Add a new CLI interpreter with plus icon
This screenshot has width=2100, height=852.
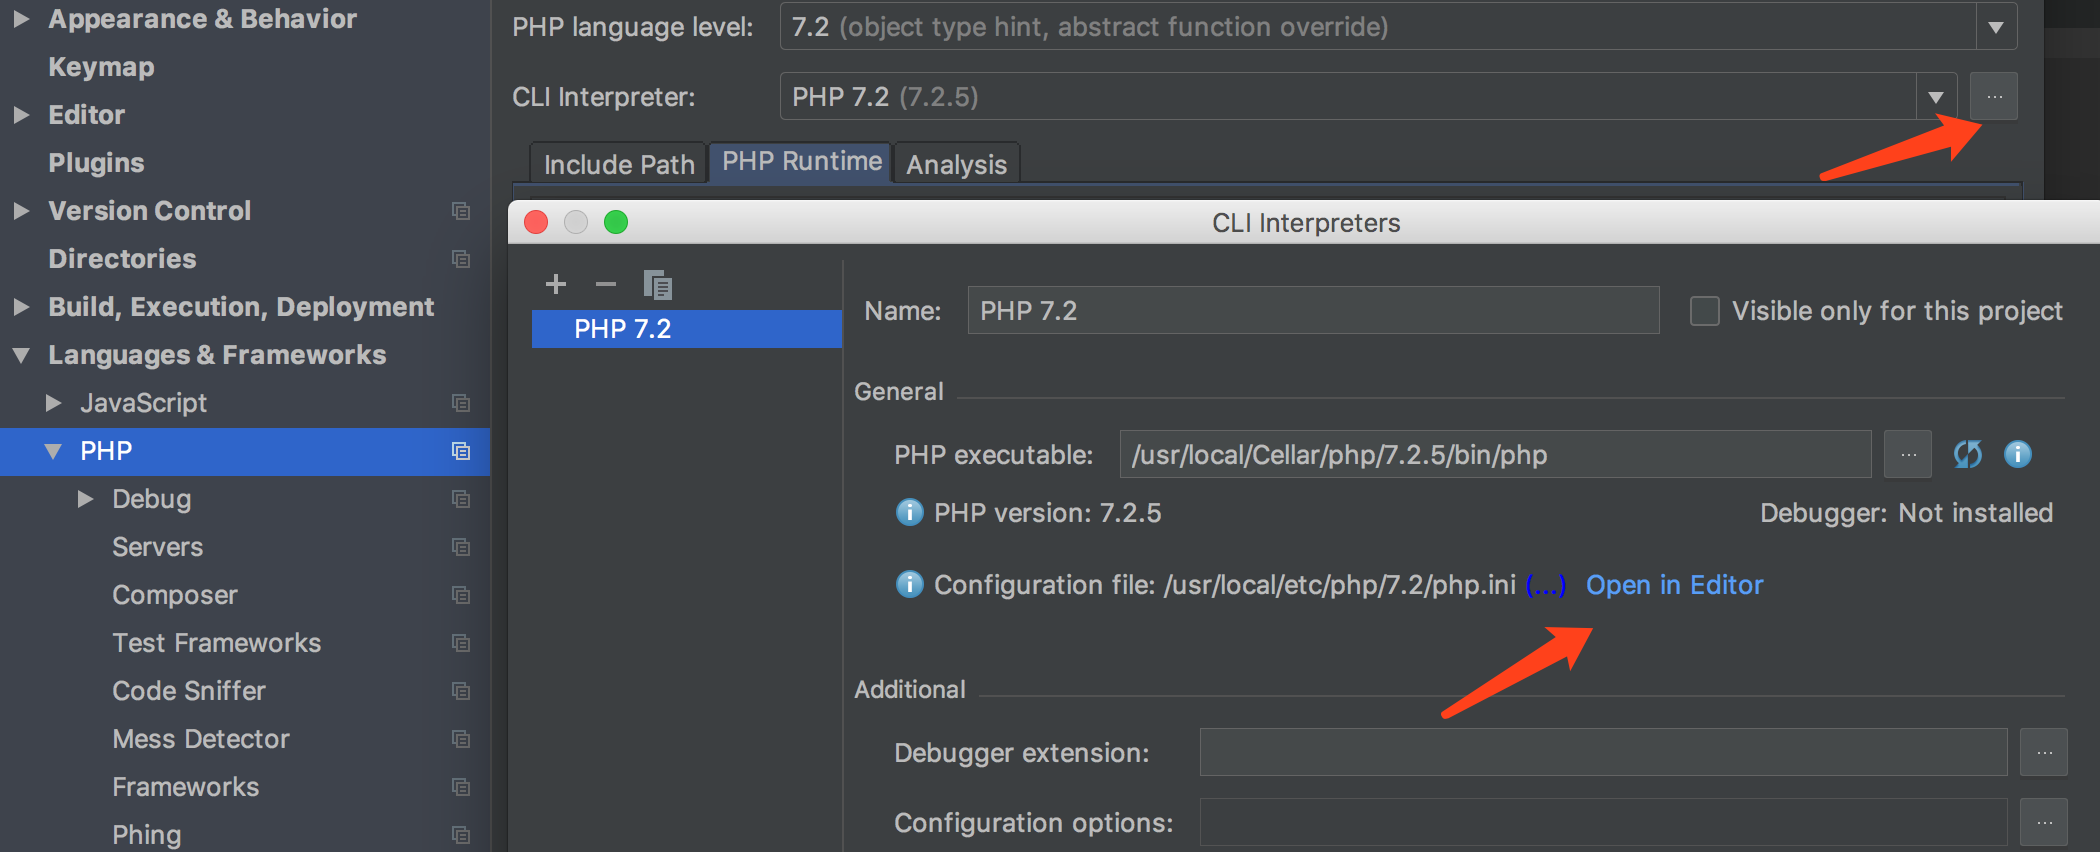(x=556, y=285)
